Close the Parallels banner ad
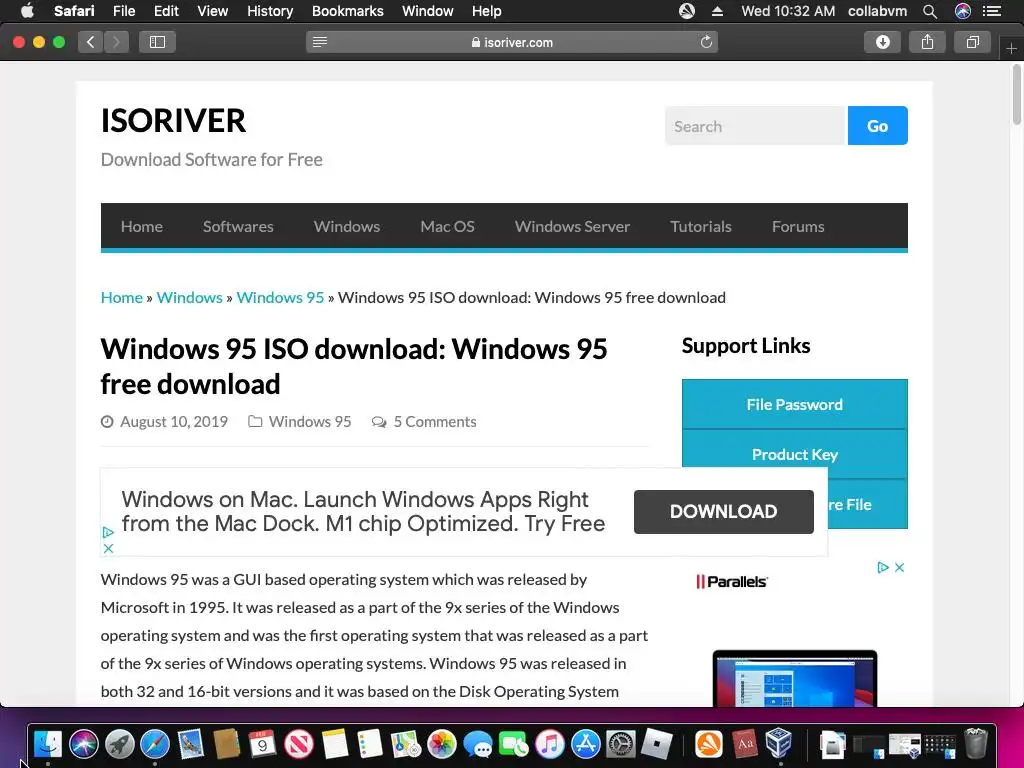Viewport: 1024px width, 768px height. point(108,549)
